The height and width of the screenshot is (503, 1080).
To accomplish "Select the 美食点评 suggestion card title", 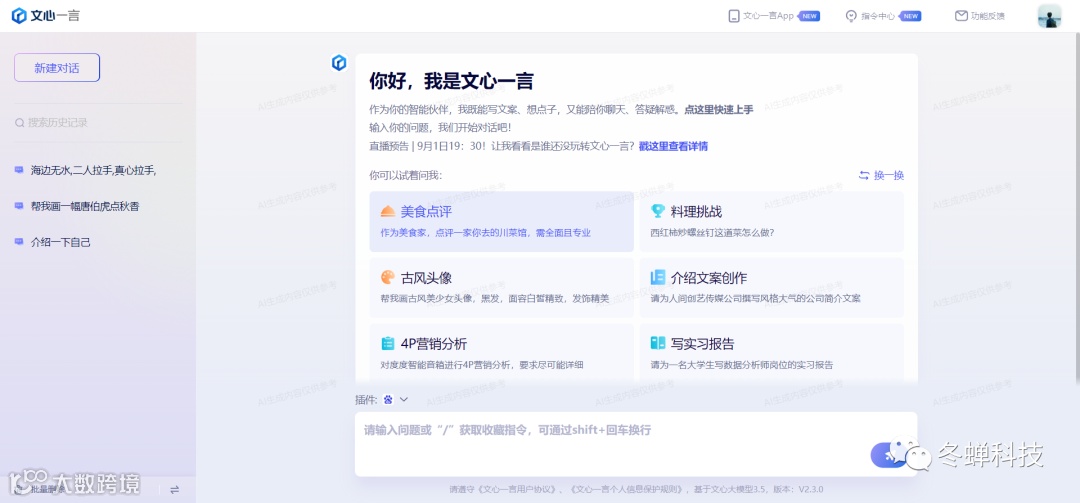I will 426,212.
